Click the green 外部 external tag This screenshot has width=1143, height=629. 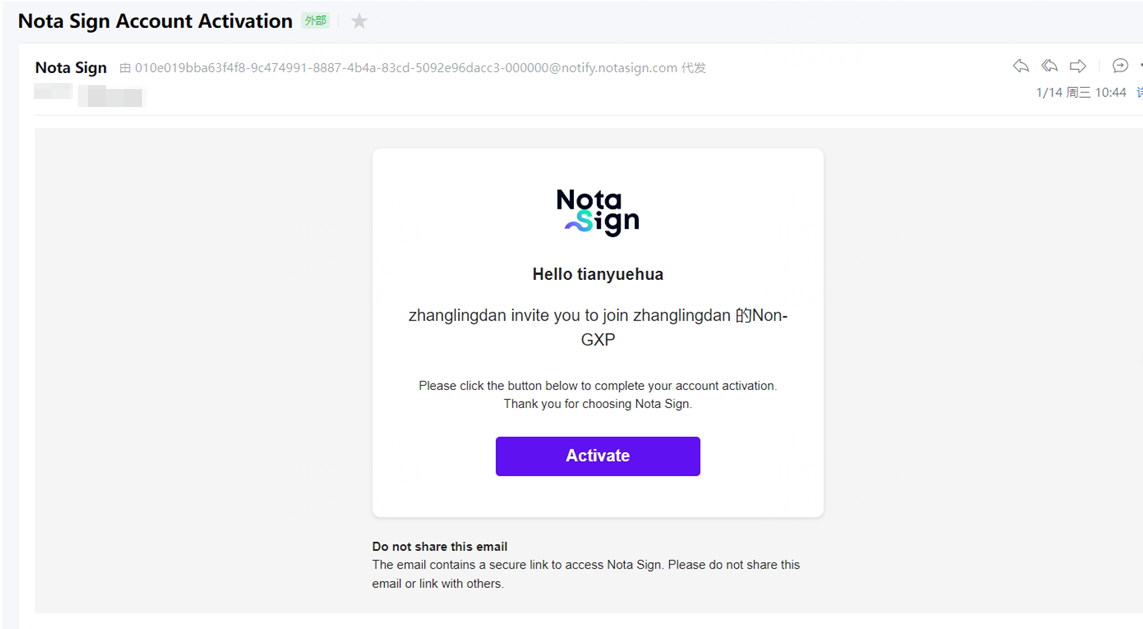[316, 21]
